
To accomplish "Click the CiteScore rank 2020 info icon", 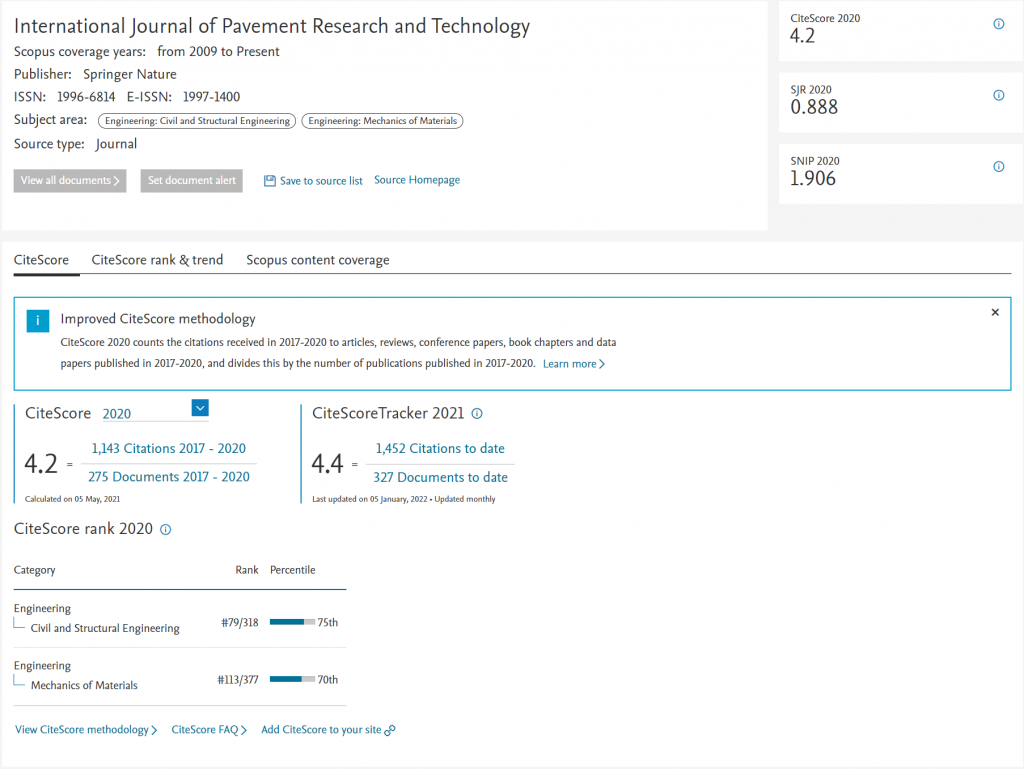I will coord(166,530).
